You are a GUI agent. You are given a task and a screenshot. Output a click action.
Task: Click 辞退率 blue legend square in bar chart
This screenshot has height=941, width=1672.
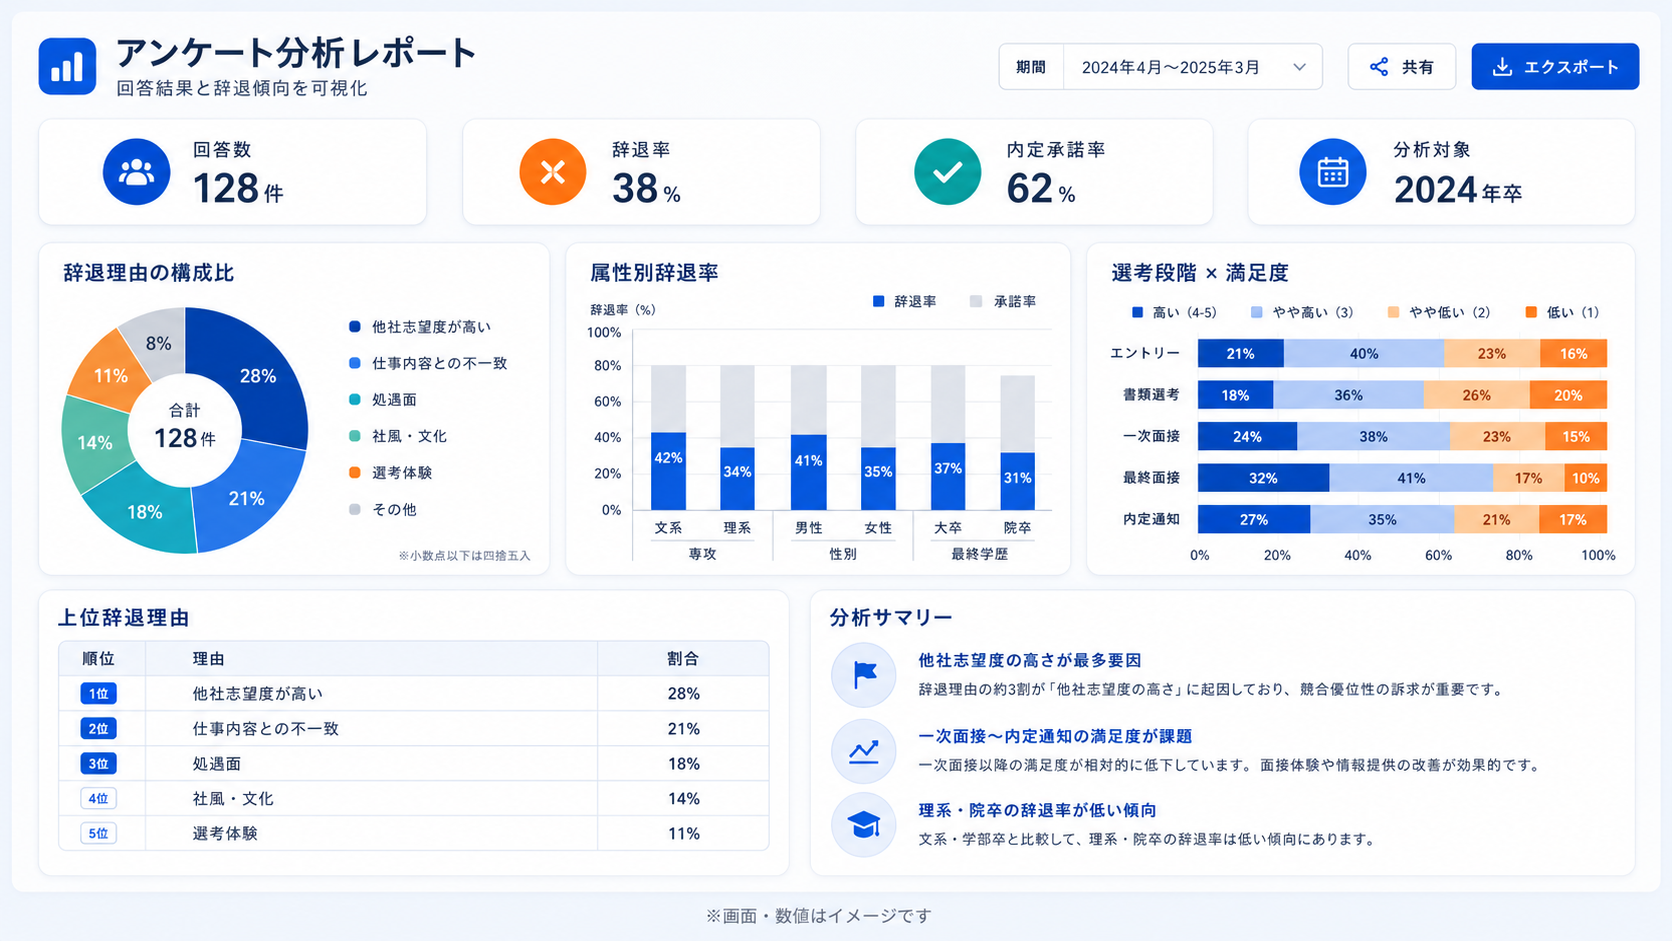tap(878, 301)
